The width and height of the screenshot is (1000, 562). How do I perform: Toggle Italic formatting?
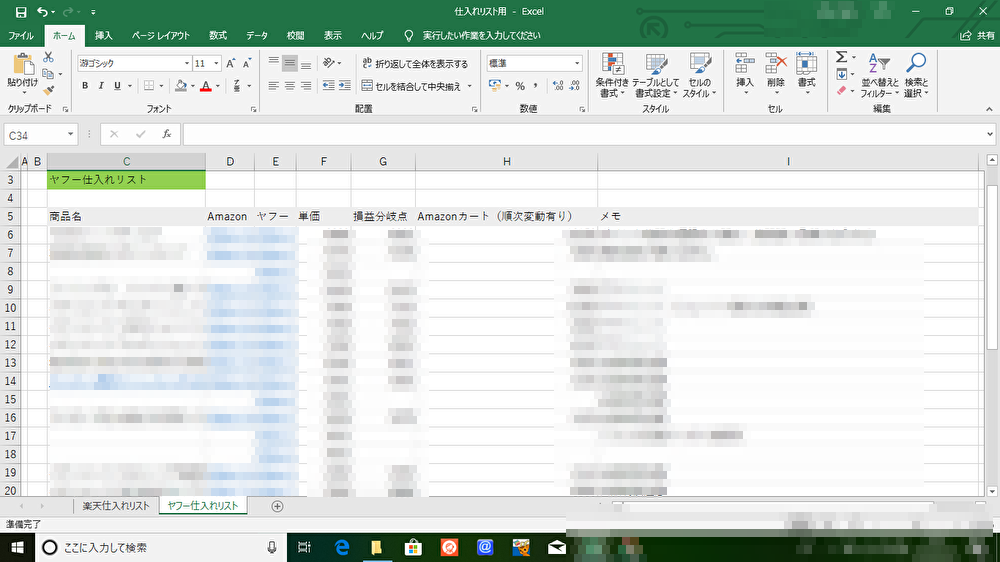point(101,86)
